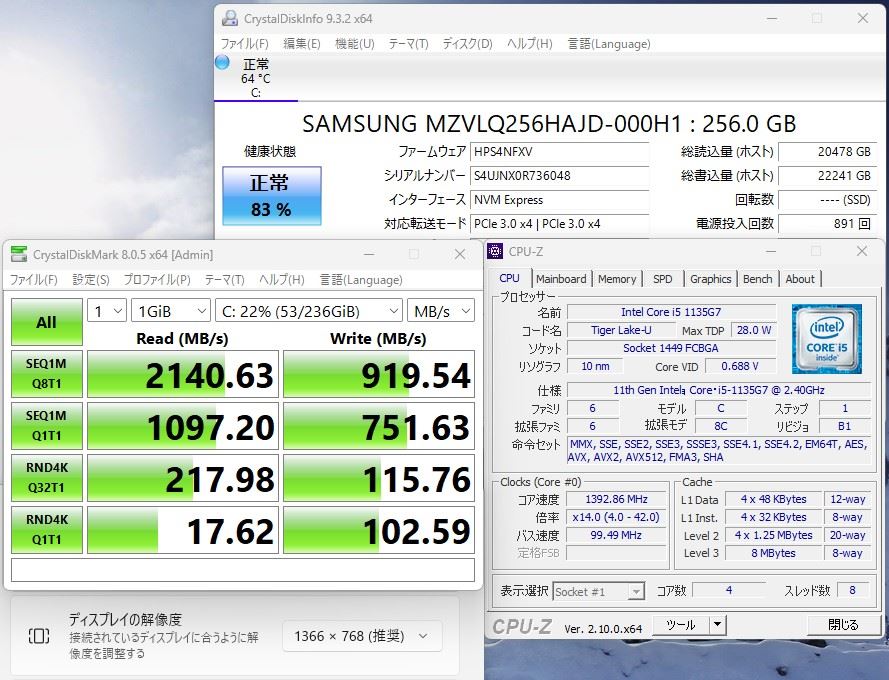Image resolution: width=889 pixels, height=680 pixels.
Task: Click the ツール button in CPU-Z
Action: pos(680,625)
